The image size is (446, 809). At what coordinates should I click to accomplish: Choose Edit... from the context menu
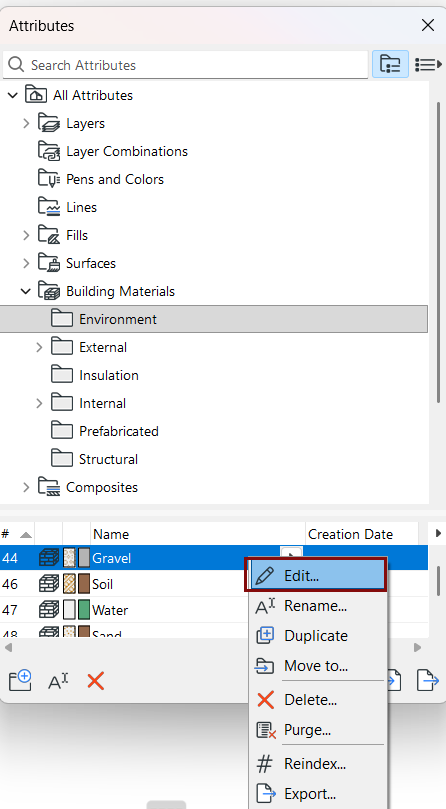[x=317, y=575]
